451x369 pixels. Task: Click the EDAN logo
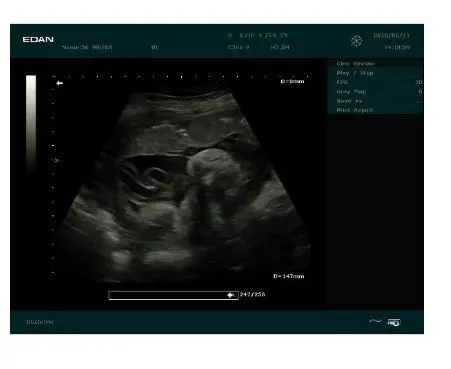pos(38,40)
